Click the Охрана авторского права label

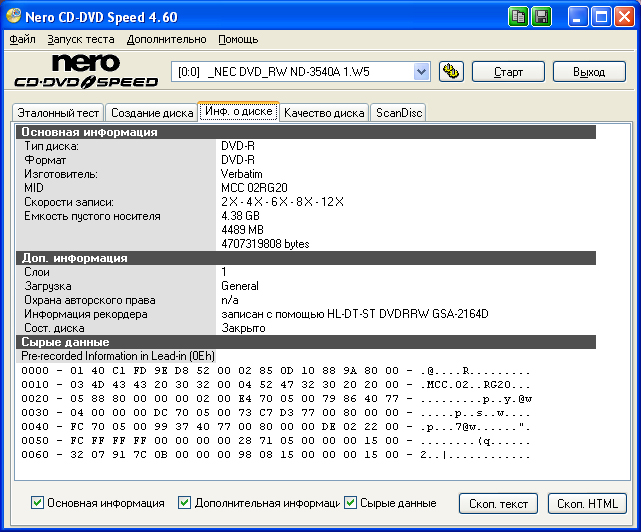pos(90,300)
